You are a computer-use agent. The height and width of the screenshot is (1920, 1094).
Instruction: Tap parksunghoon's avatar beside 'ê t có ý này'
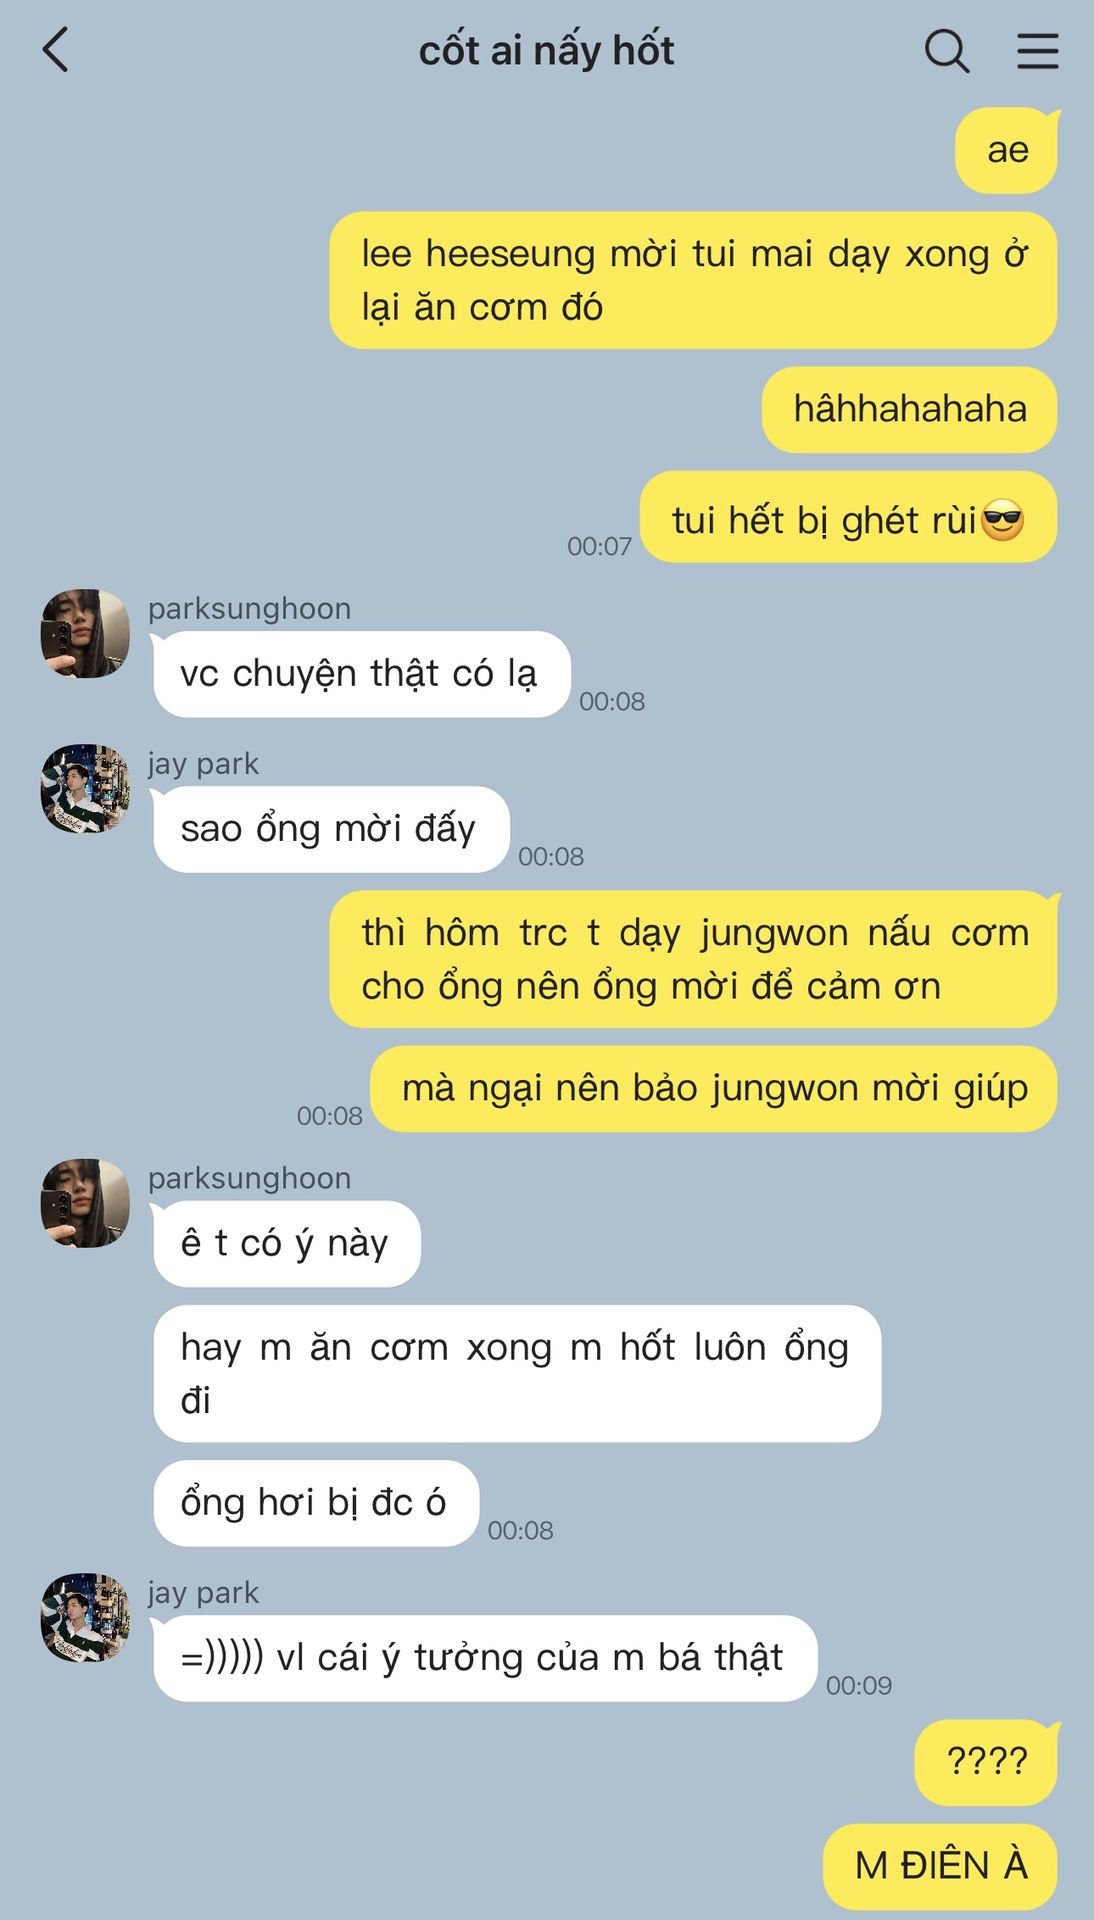(x=85, y=1203)
